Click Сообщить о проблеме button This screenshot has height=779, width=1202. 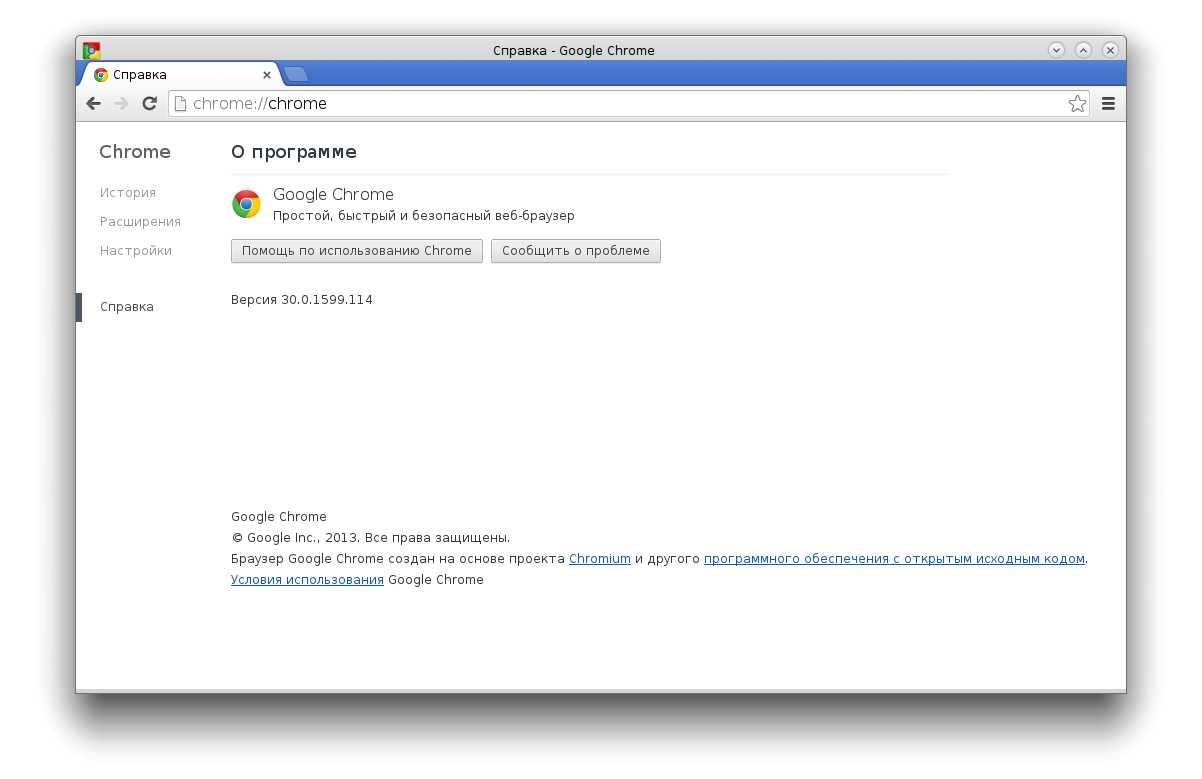(x=575, y=251)
